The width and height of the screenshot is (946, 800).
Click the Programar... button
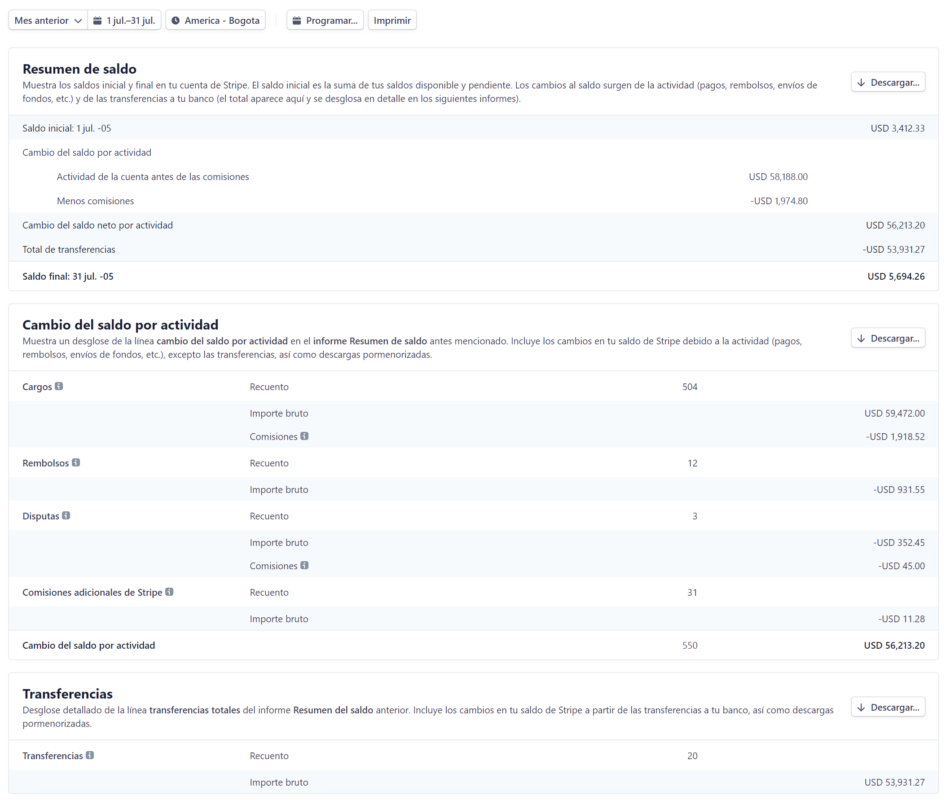(x=325, y=20)
